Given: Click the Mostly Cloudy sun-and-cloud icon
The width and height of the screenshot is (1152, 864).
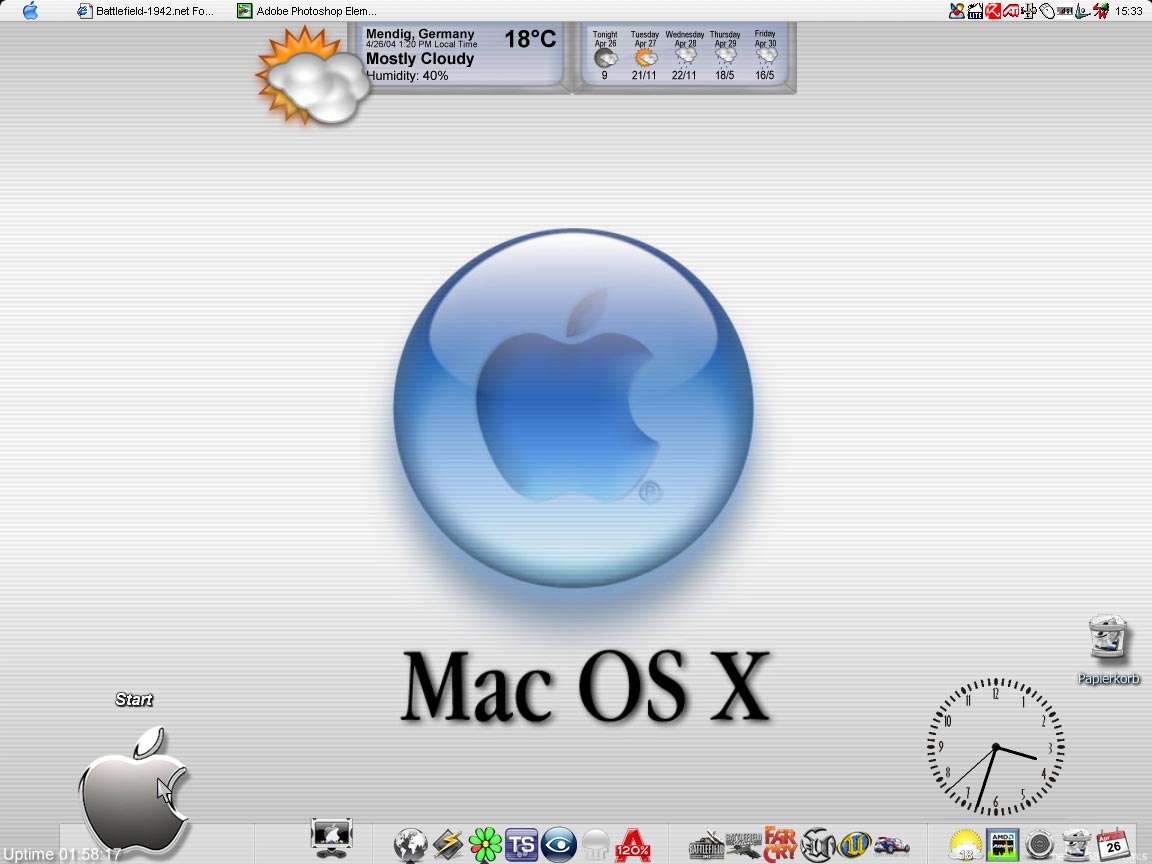Looking at the screenshot, I should (314, 76).
